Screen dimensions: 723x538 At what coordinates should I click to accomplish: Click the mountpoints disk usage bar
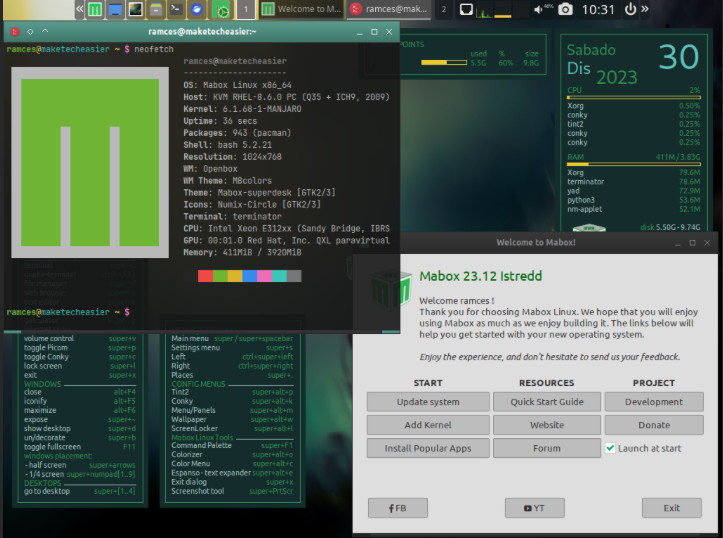444,63
